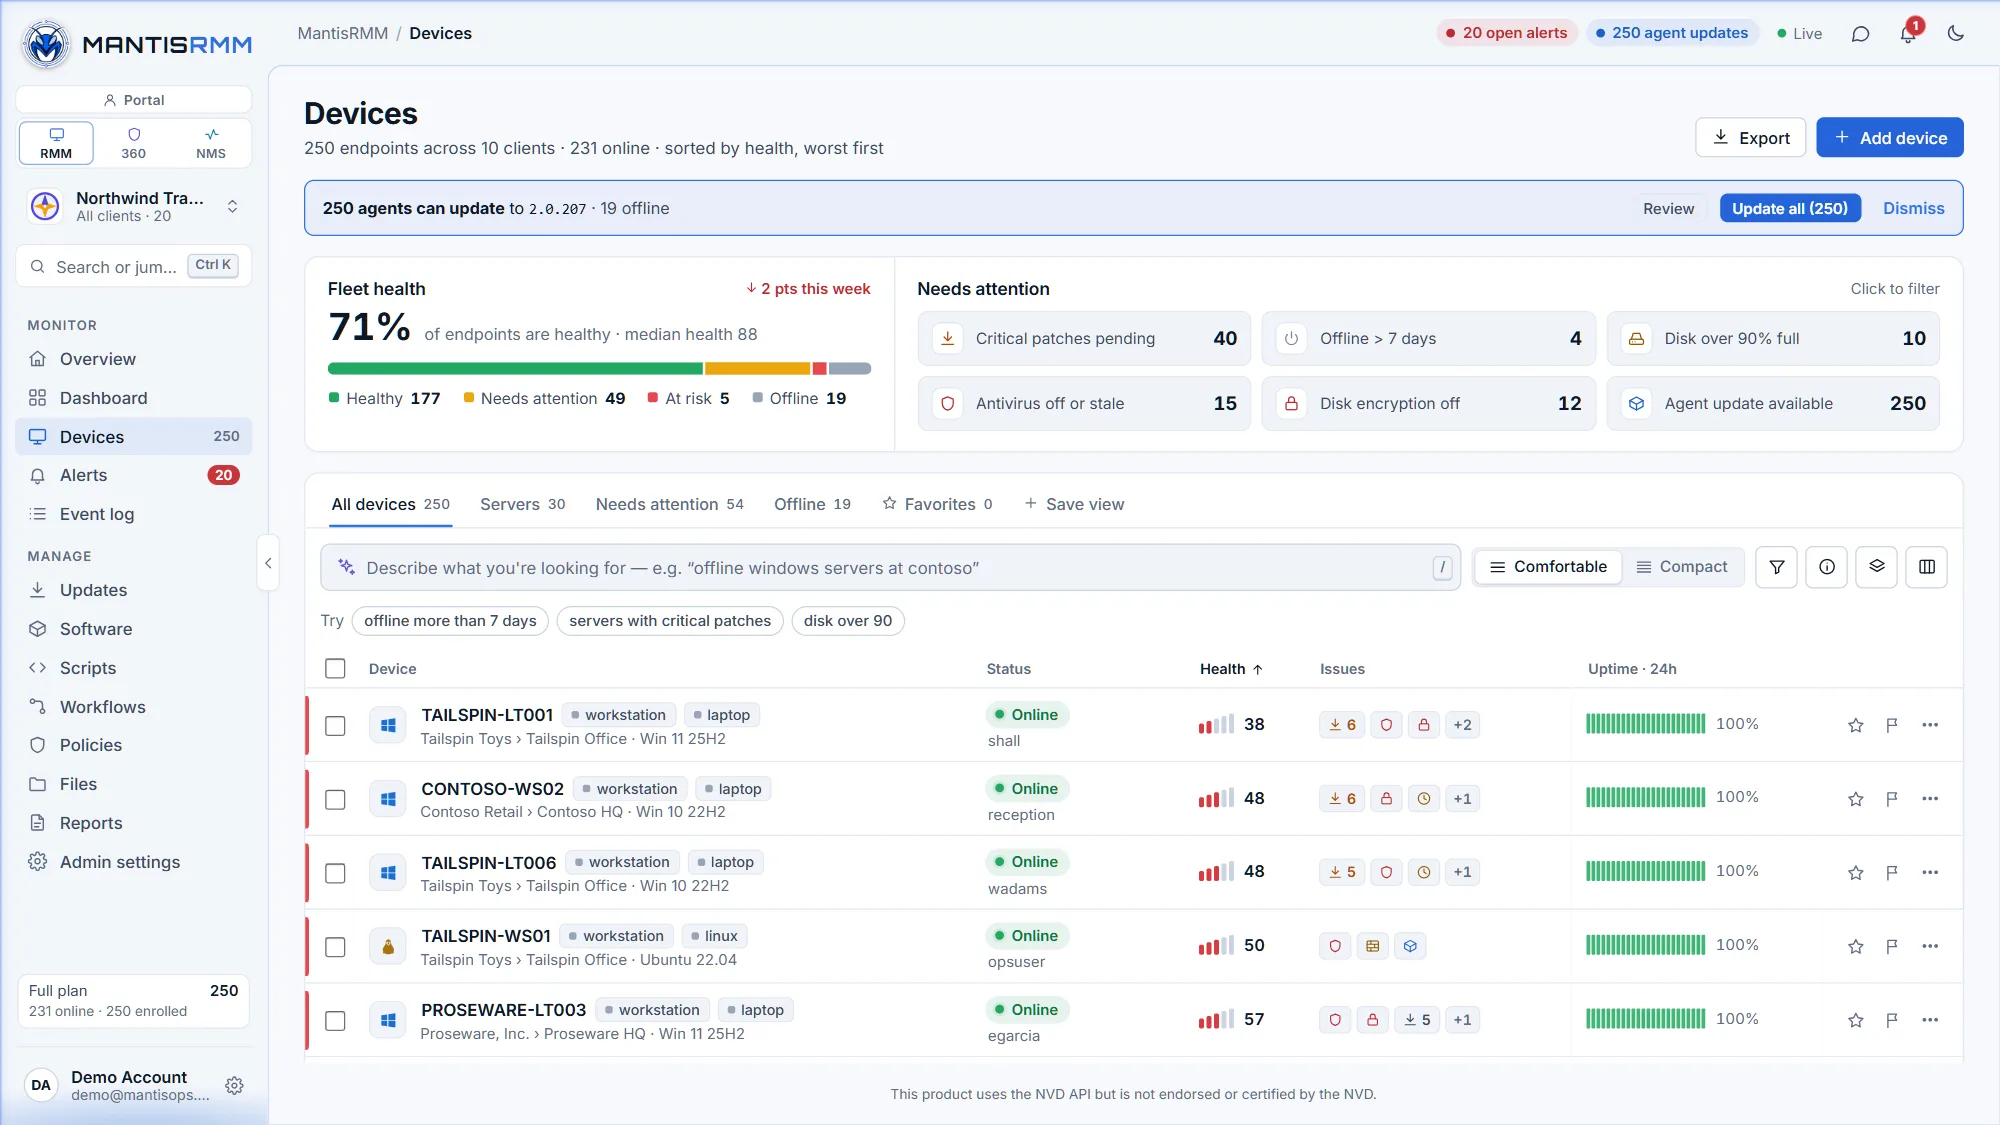Open the Needs attention tab
The width and height of the screenshot is (2000, 1125).
click(x=669, y=504)
